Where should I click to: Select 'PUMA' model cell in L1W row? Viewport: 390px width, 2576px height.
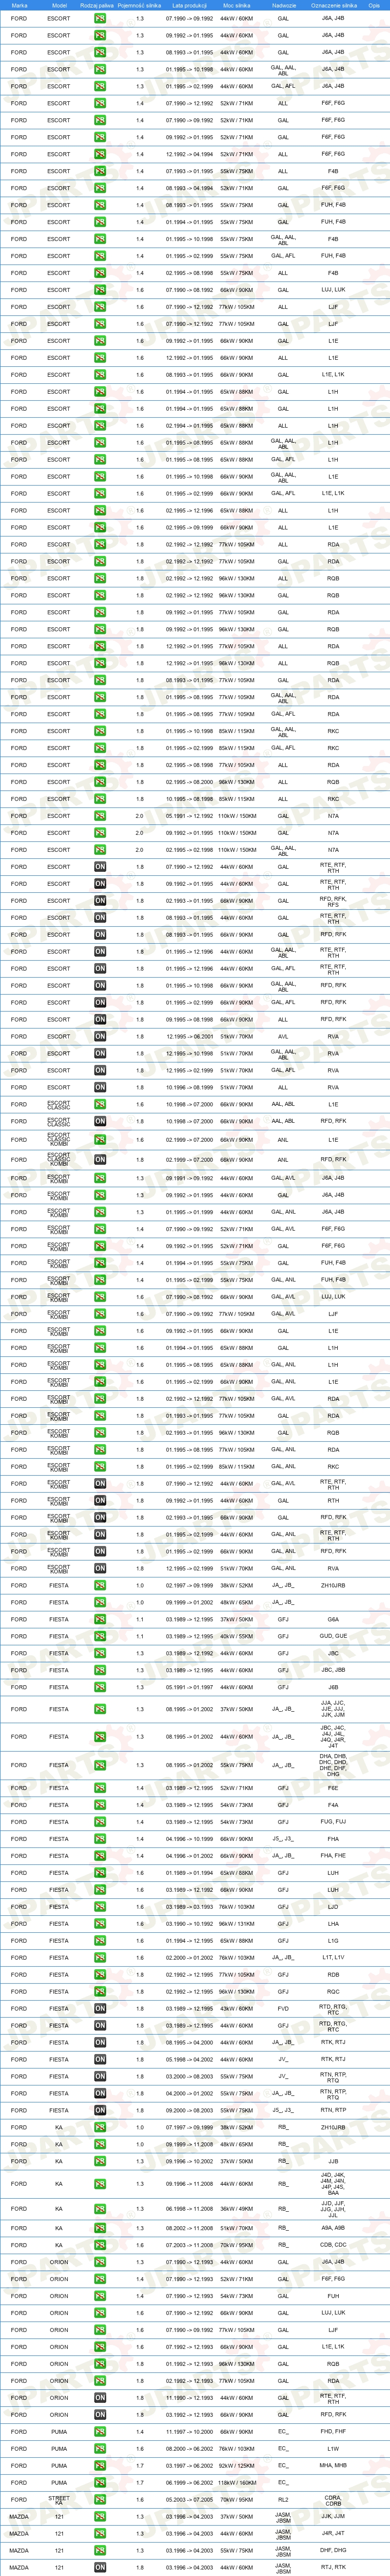(59, 2448)
